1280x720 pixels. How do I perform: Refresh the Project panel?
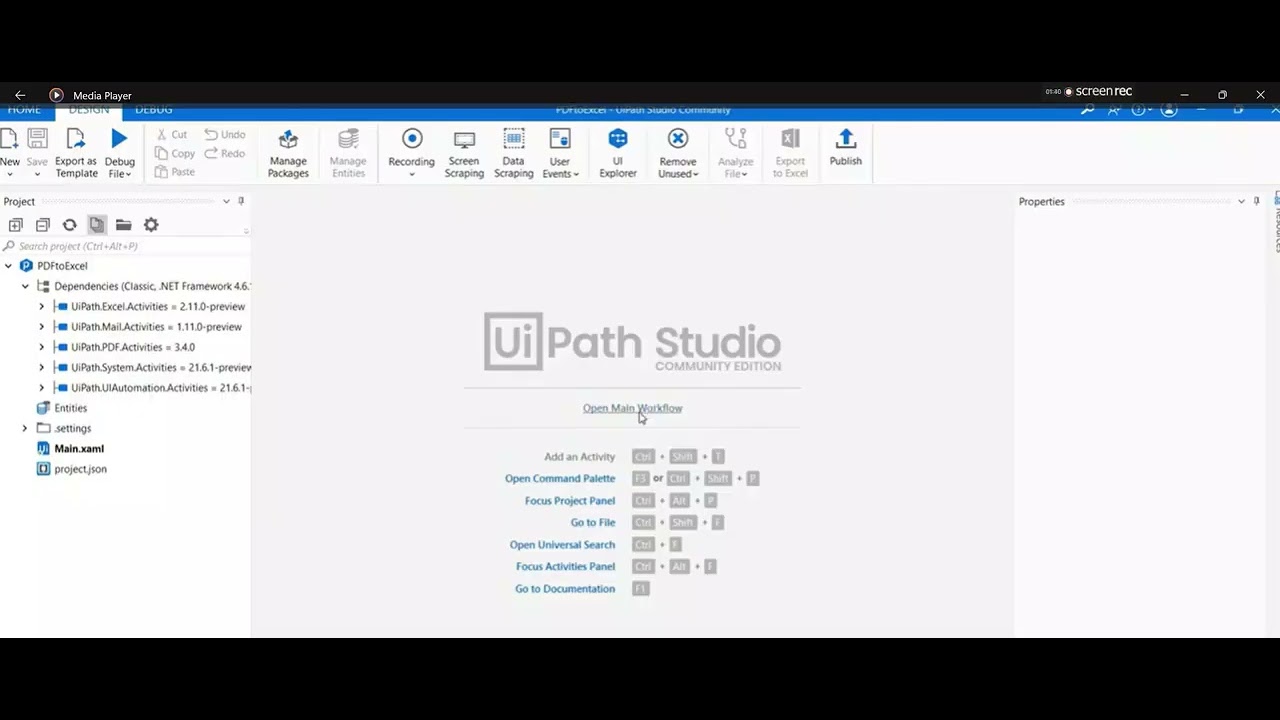click(x=69, y=225)
